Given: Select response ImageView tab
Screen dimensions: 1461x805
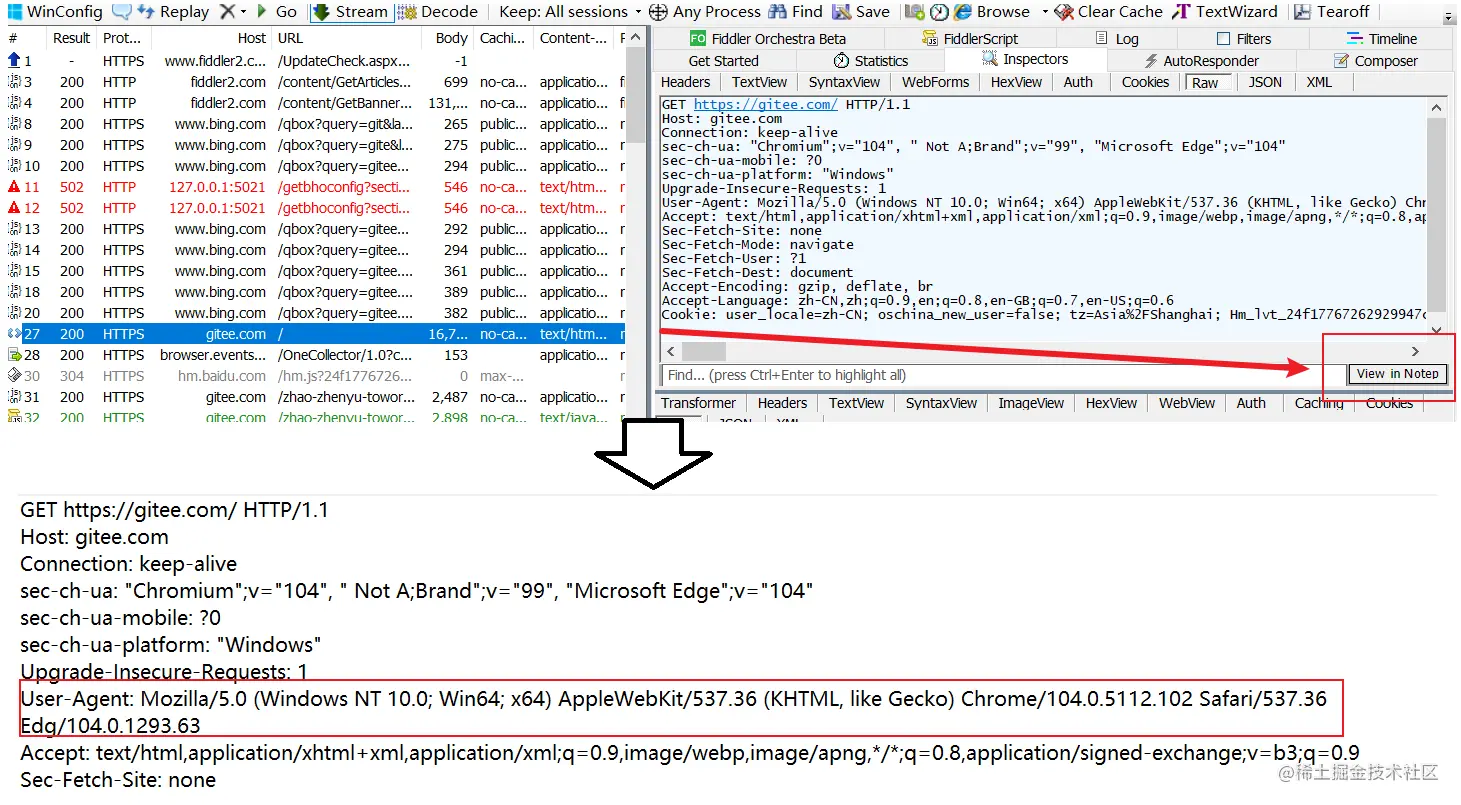Looking at the screenshot, I should 1031,403.
